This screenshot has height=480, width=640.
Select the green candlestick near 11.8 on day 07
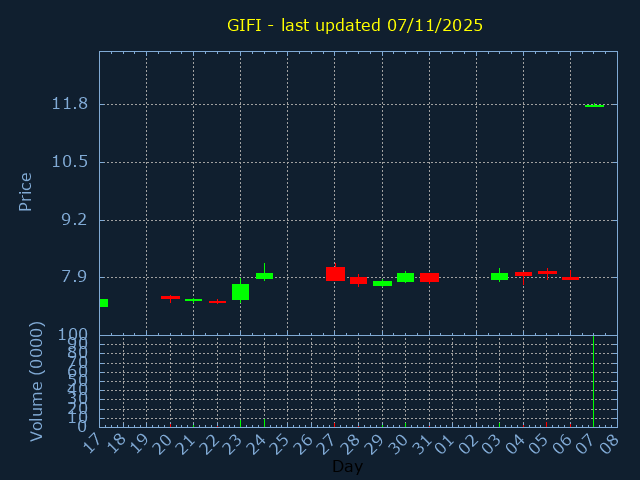click(x=594, y=106)
